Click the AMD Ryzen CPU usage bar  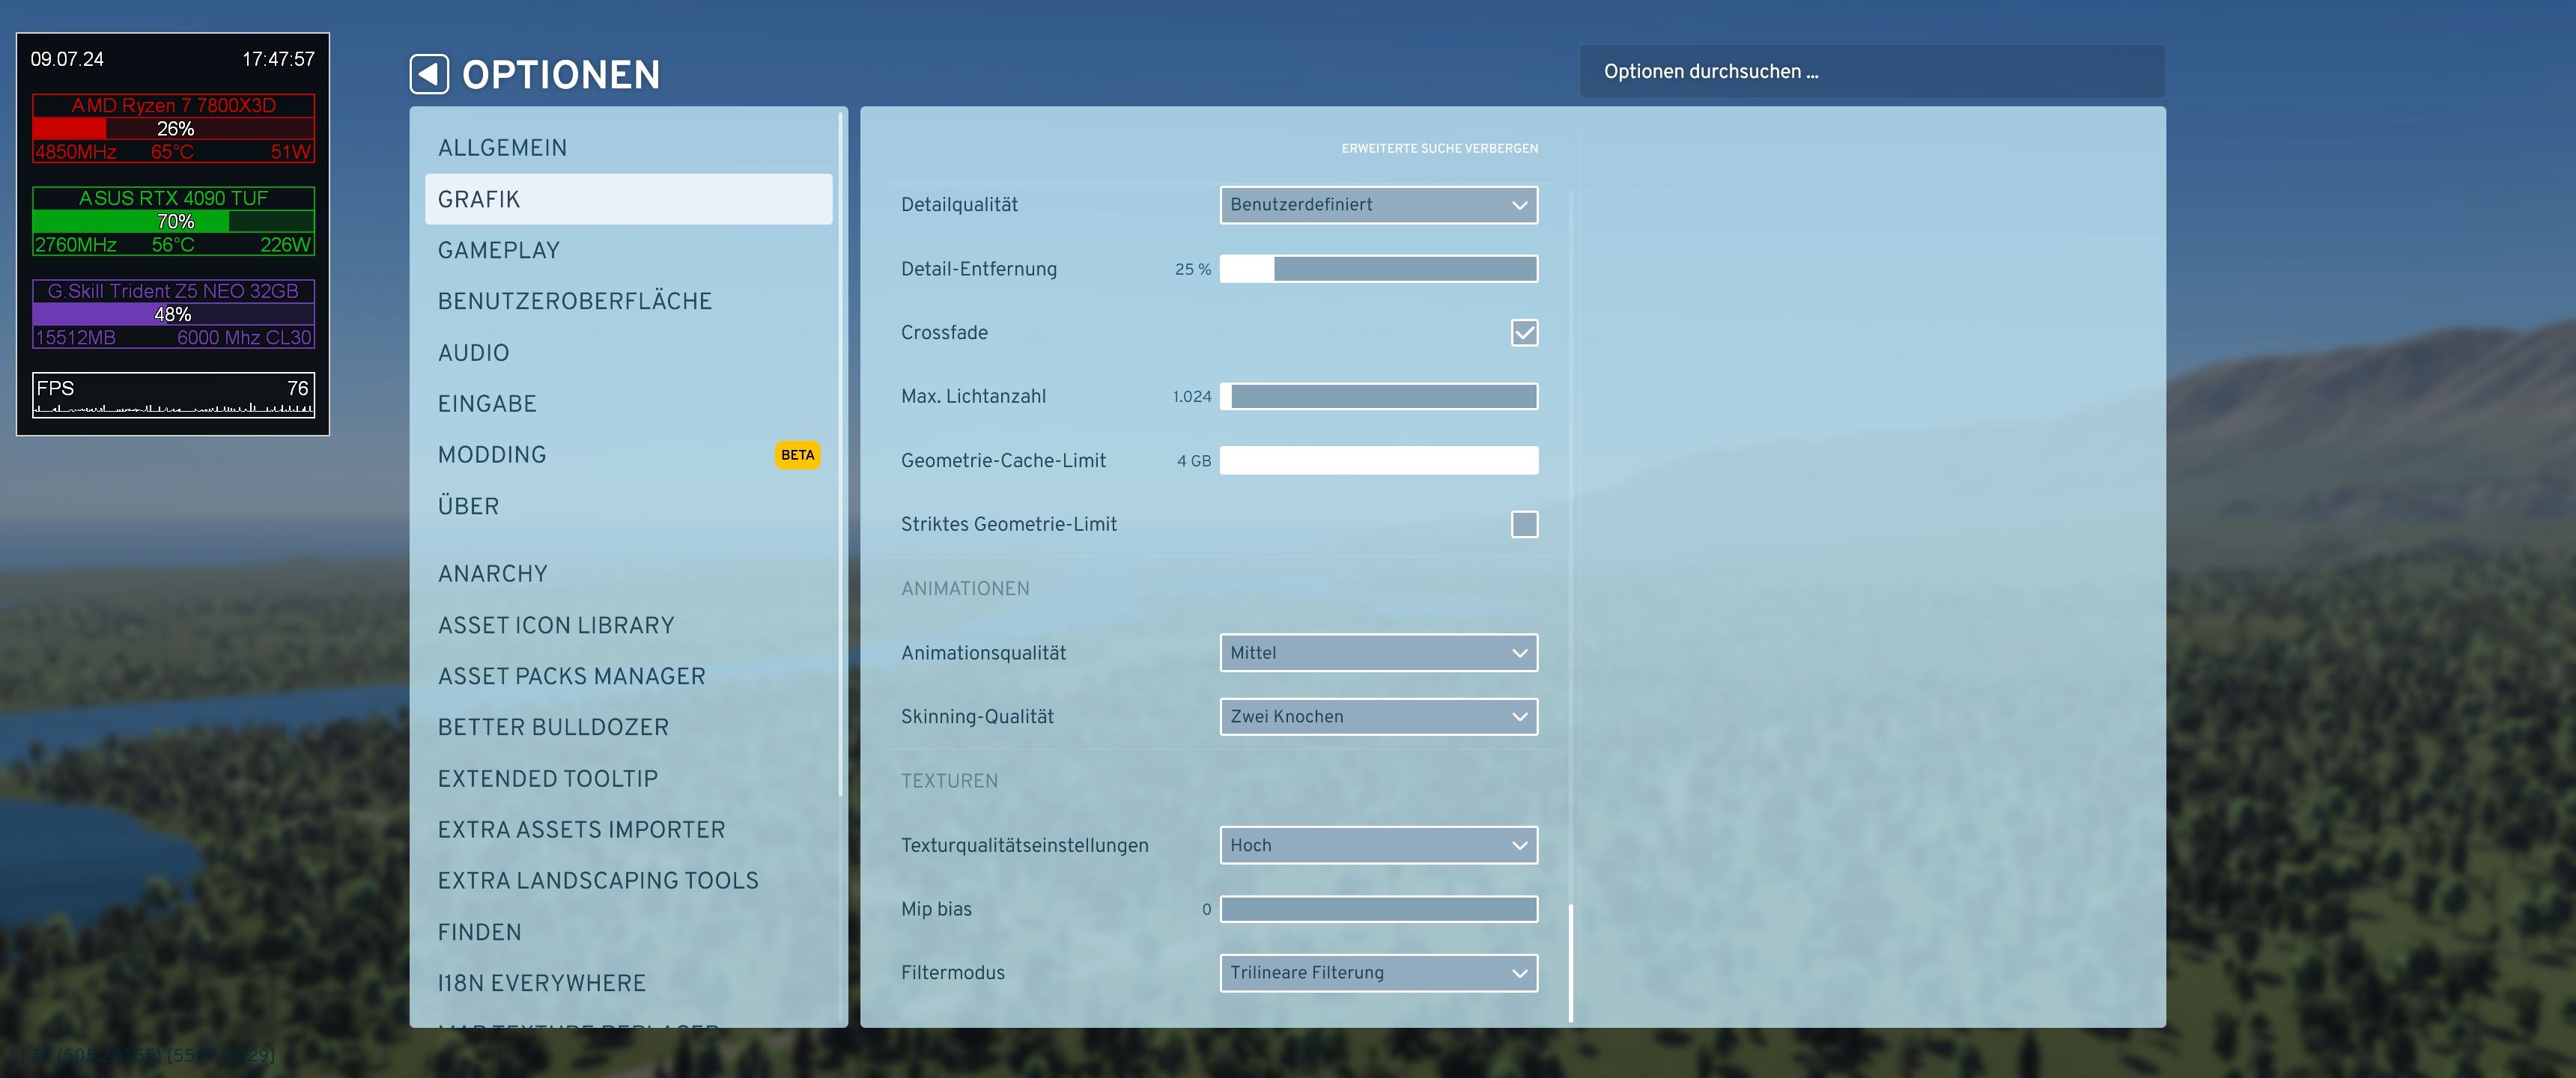click(x=173, y=128)
